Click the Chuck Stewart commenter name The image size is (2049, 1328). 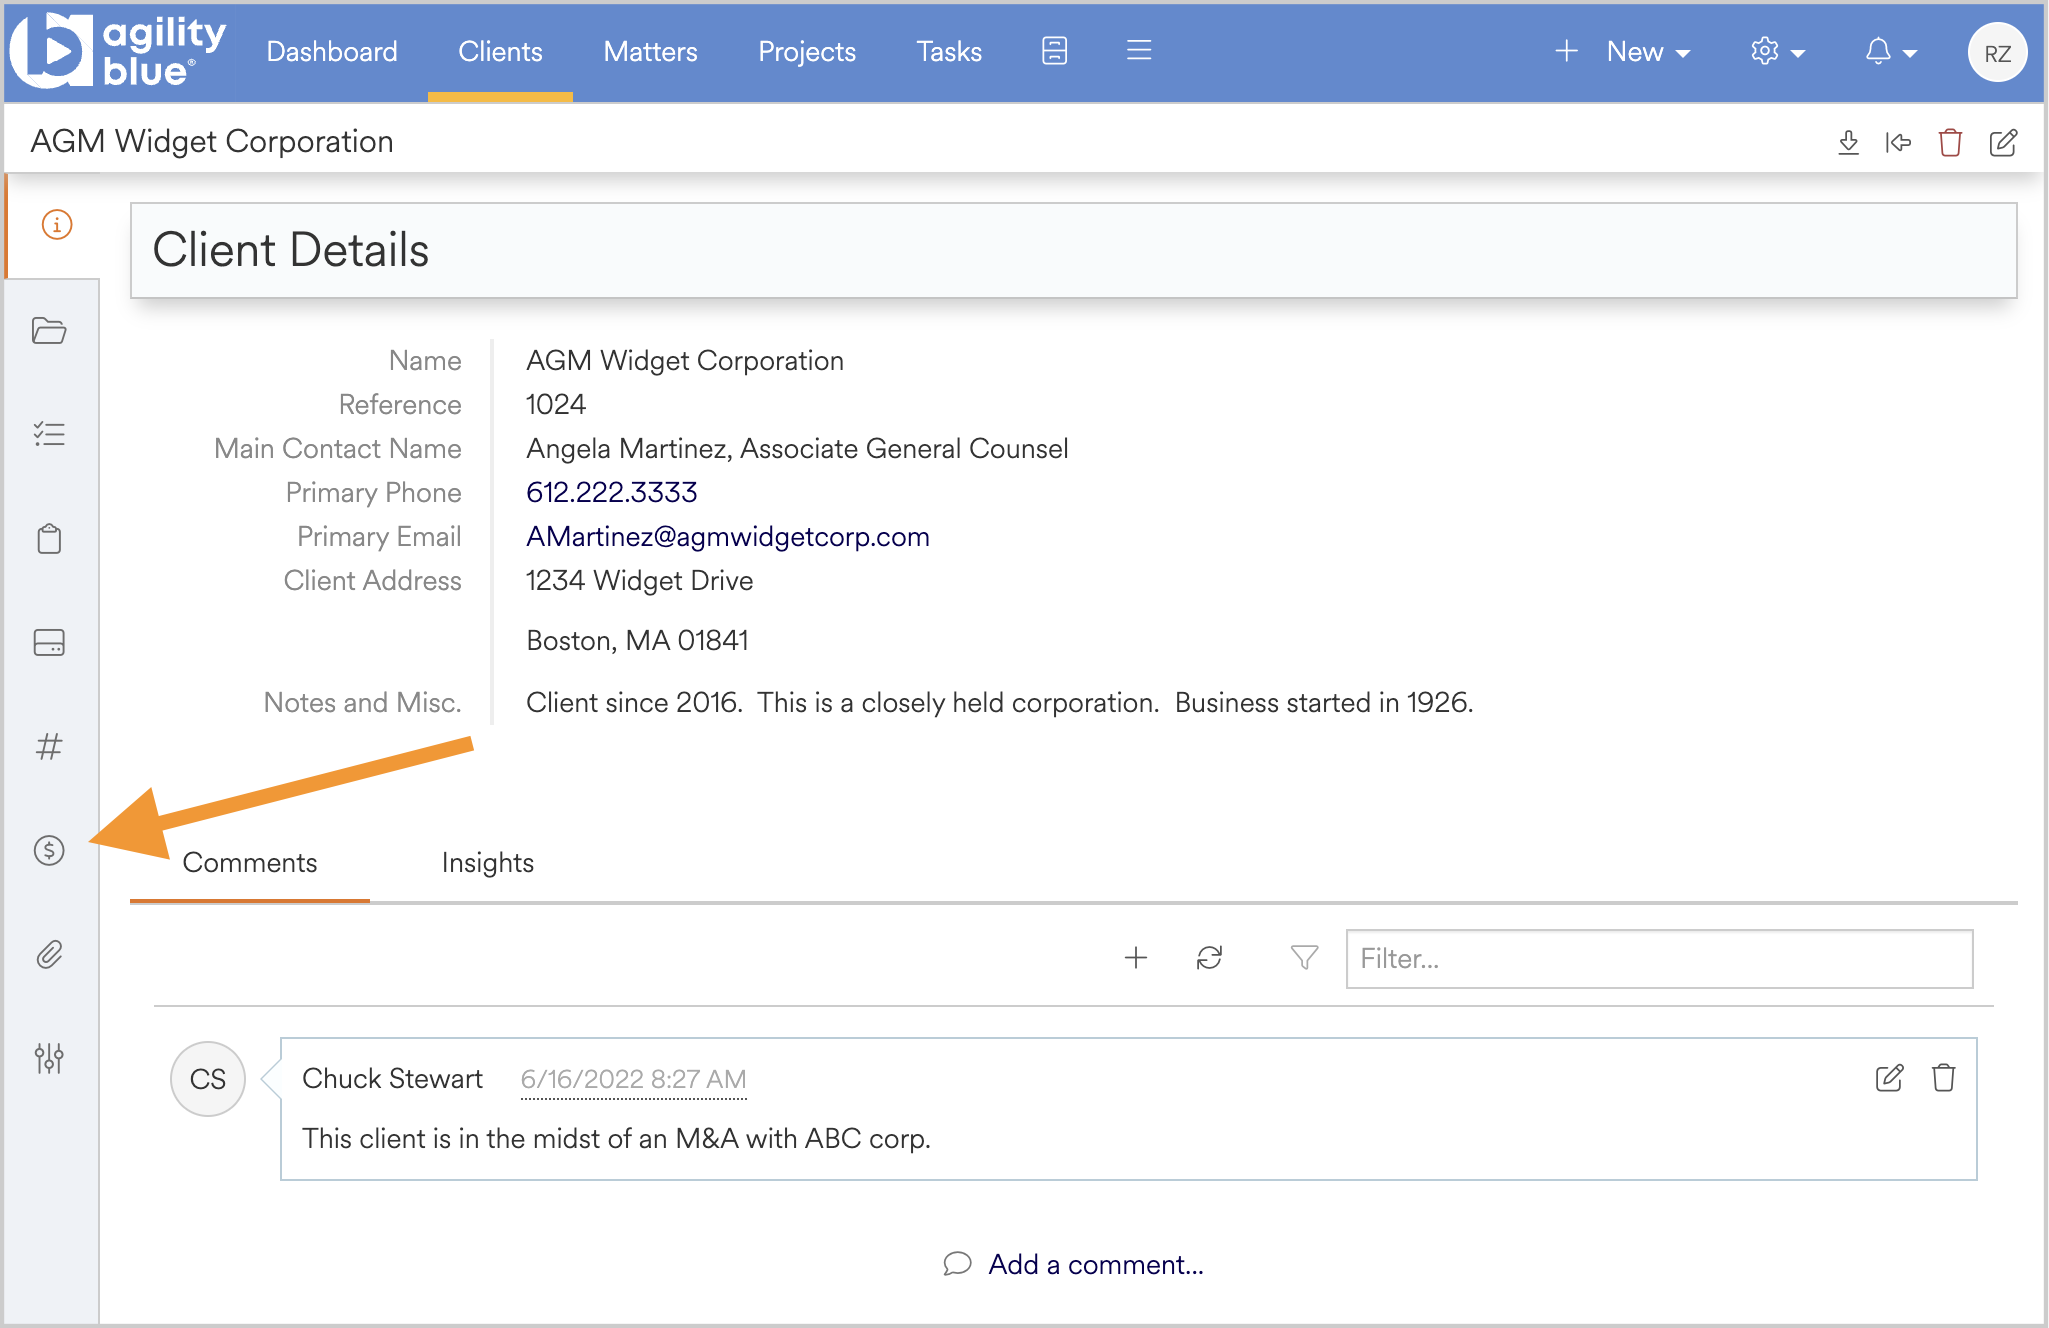pyautogui.click(x=392, y=1078)
